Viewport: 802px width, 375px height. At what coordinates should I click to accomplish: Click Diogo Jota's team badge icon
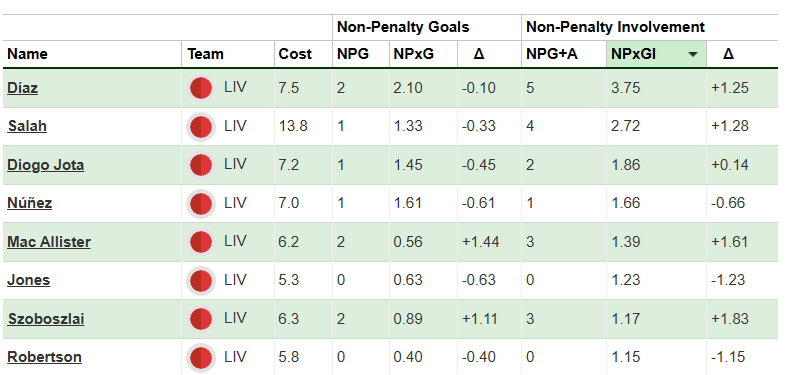(x=200, y=165)
